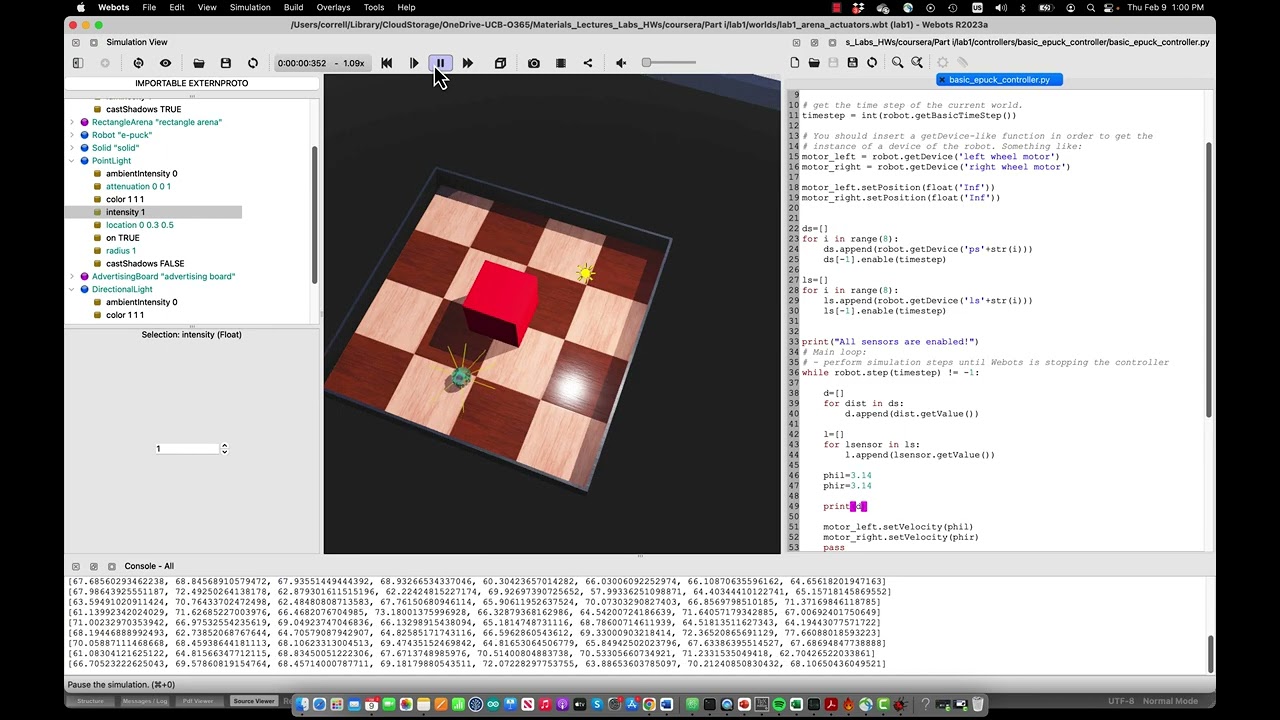Open an existing file in the editor
Screen dimensions: 1280x720
pos(814,63)
